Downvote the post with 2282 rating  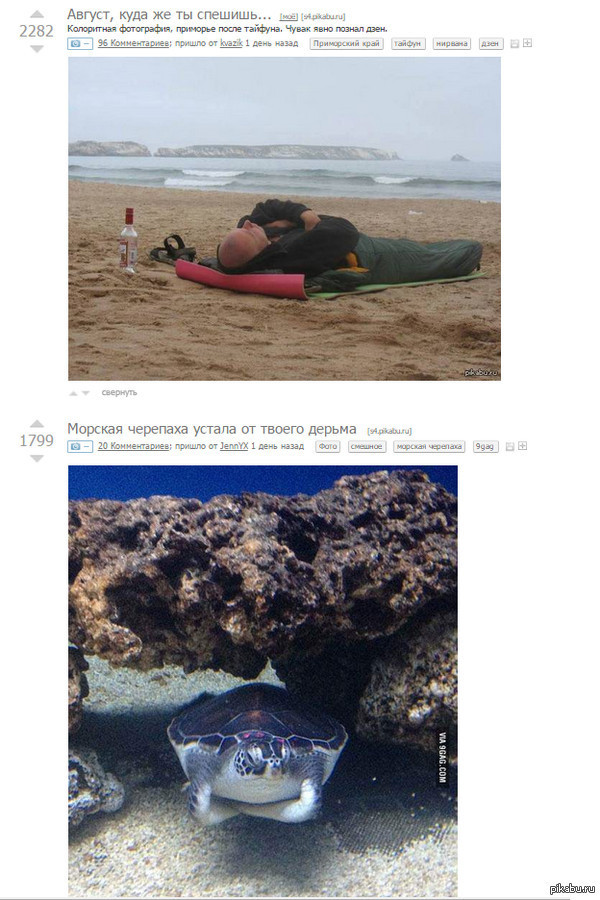(x=37, y=49)
